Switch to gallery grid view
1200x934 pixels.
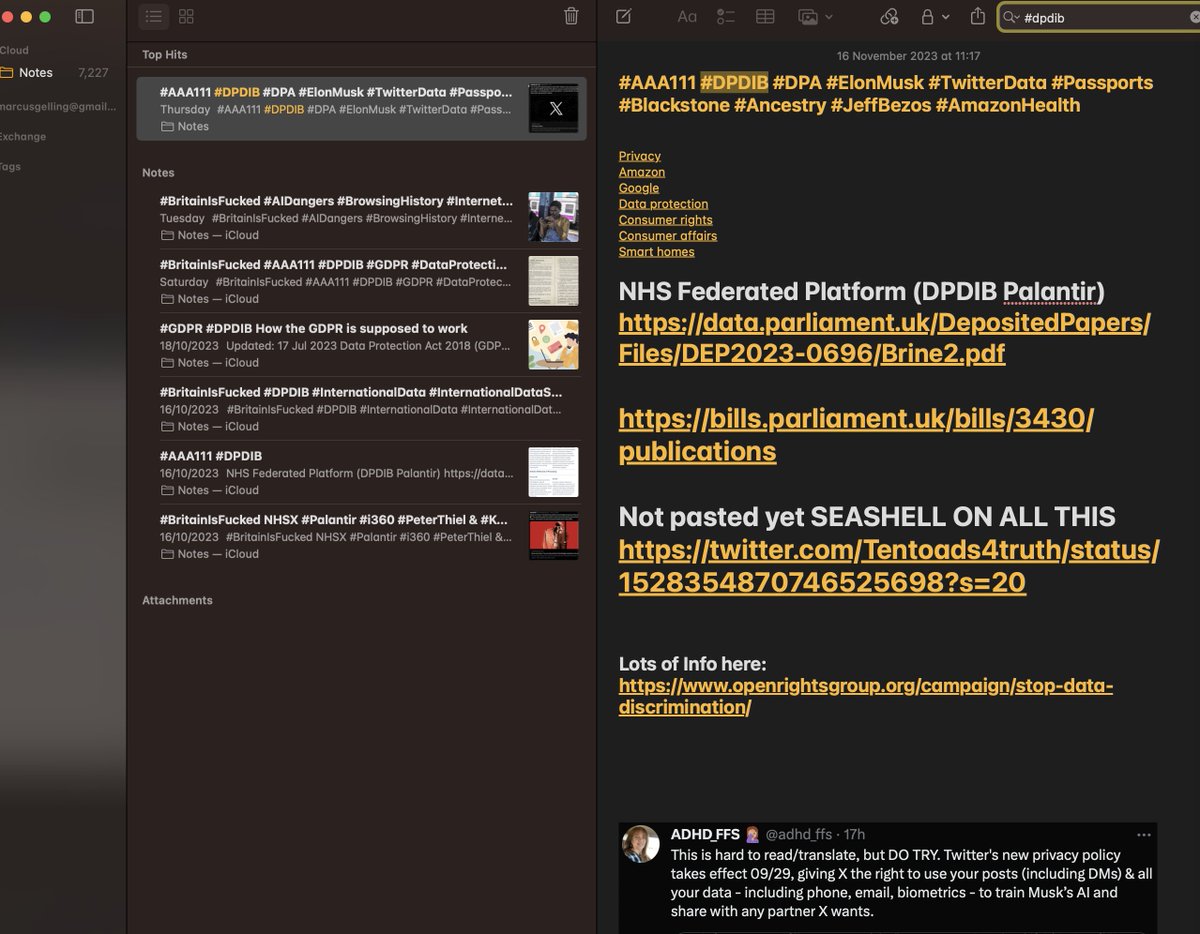click(186, 16)
